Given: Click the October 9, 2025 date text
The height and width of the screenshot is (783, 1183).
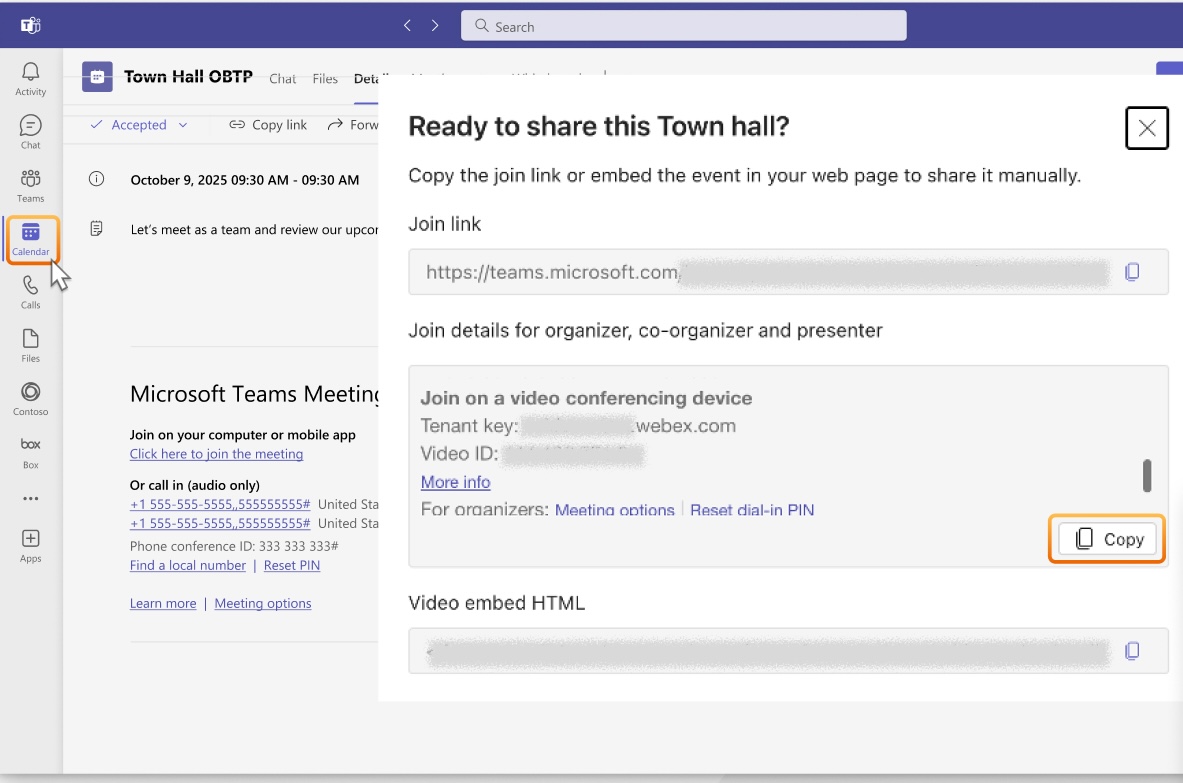Looking at the screenshot, I should point(244,180).
